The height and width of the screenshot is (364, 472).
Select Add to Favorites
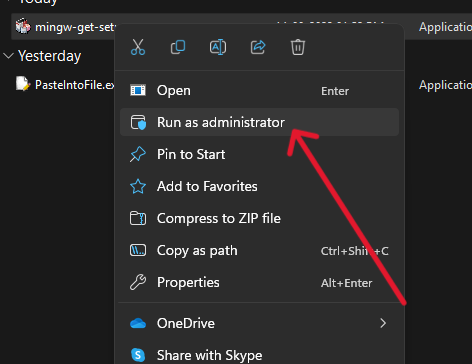click(x=259, y=186)
